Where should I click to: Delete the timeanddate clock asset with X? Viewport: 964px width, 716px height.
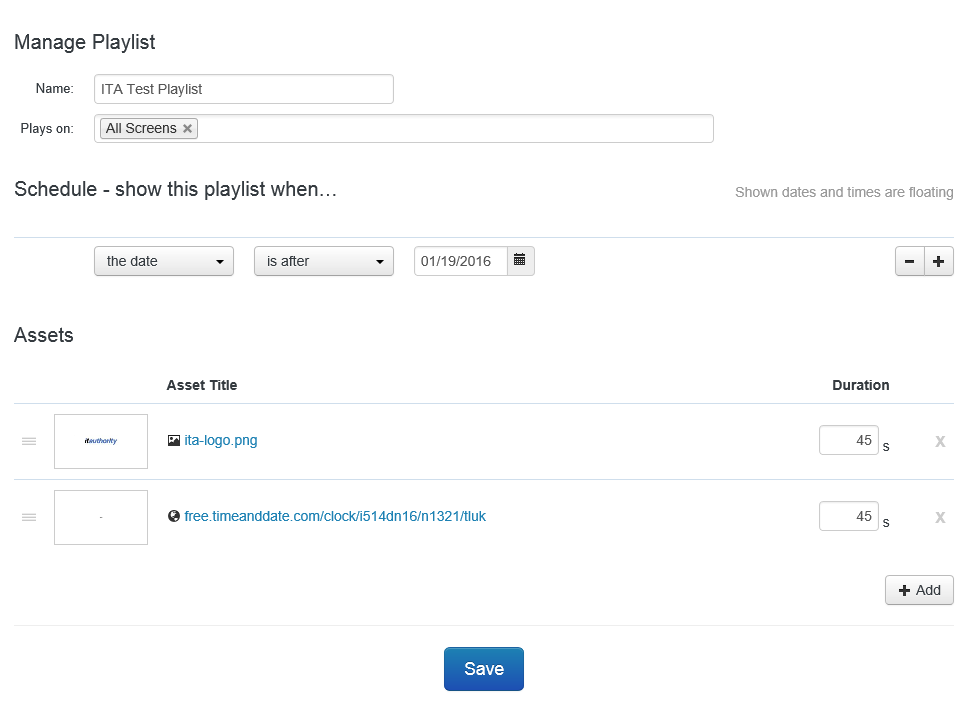point(940,517)
